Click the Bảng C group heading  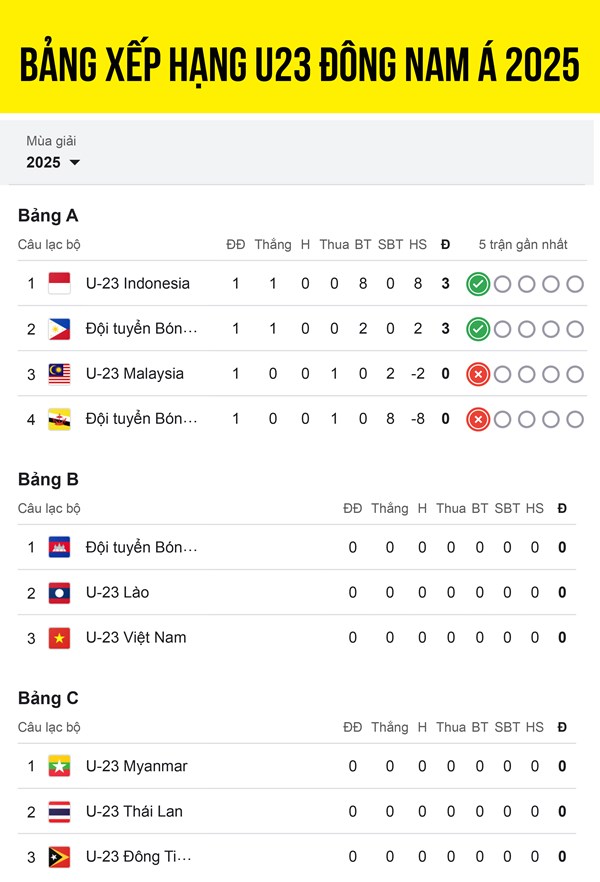pyautogui.click(x=48, y=698)
